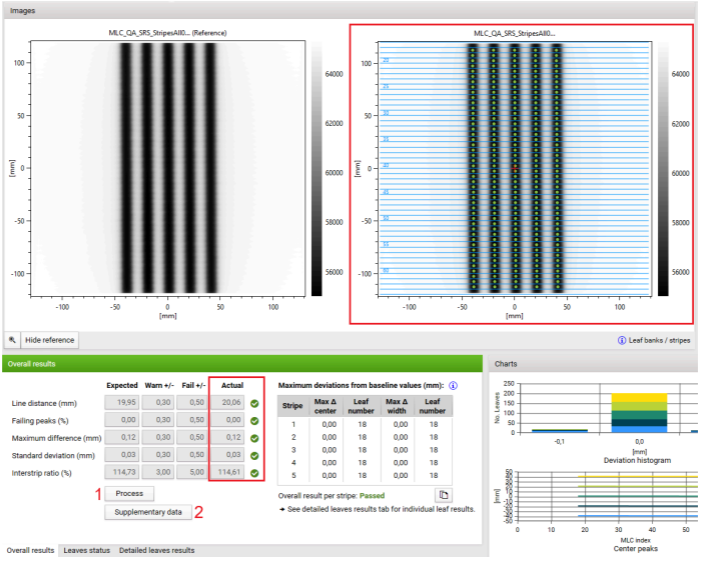Select the Overall results tab
Viewport: 701px width, 563px height.
coord(28,550)
